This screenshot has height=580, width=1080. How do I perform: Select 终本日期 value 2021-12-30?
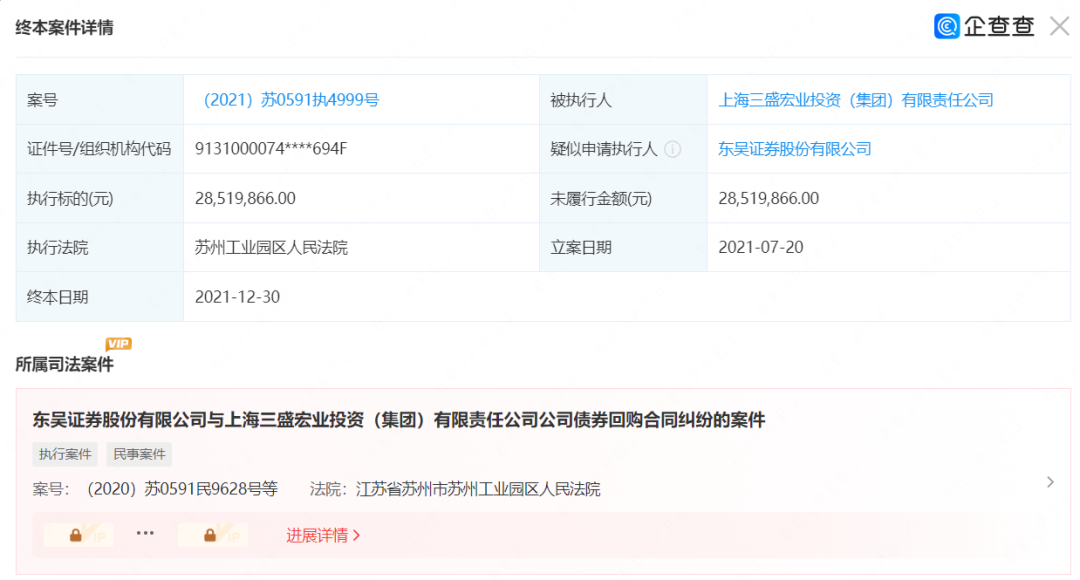click(237, 297)
